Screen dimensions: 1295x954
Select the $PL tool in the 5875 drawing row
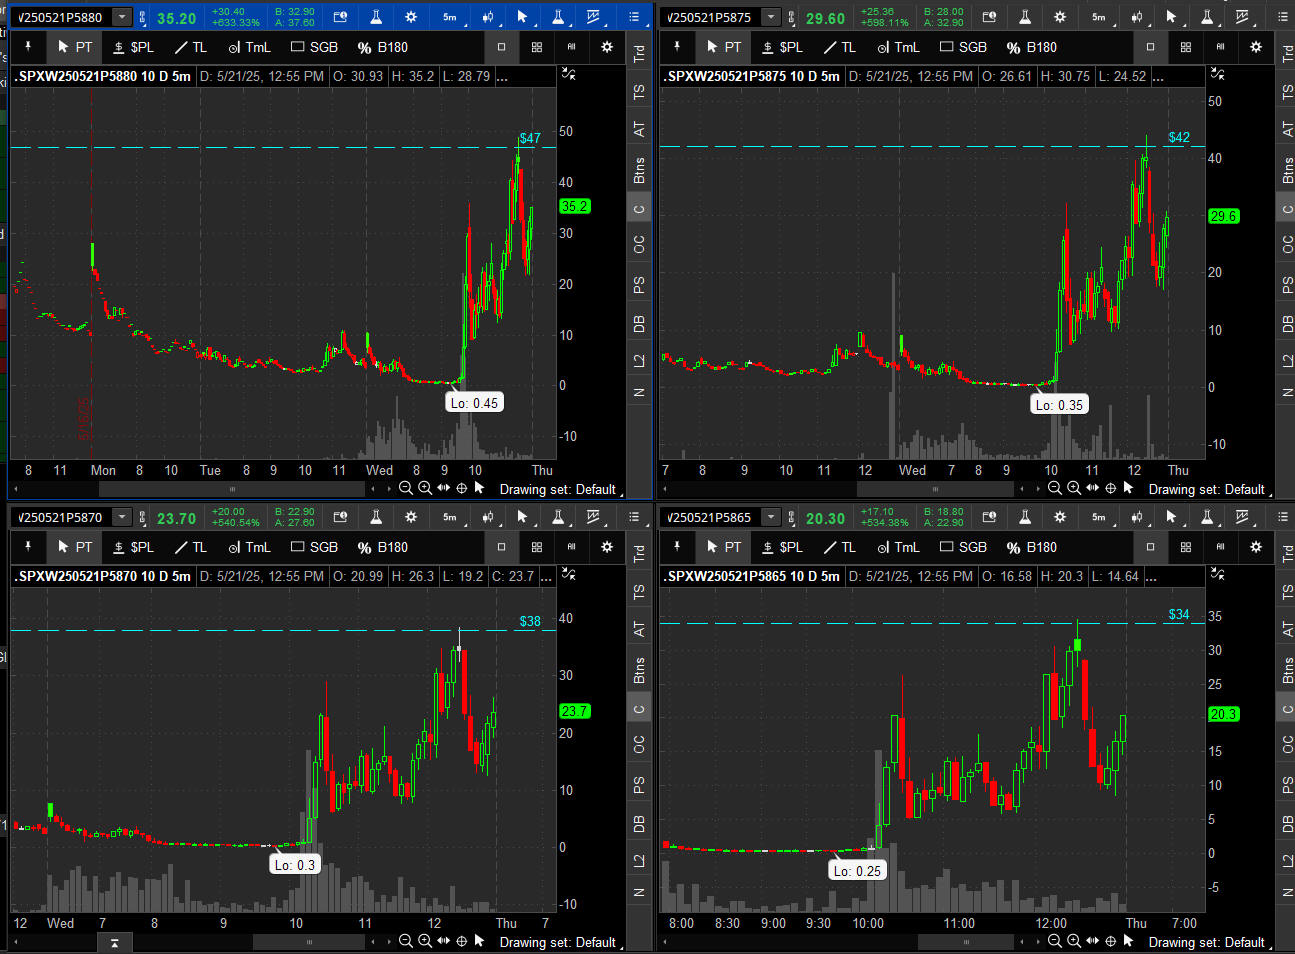781,47
